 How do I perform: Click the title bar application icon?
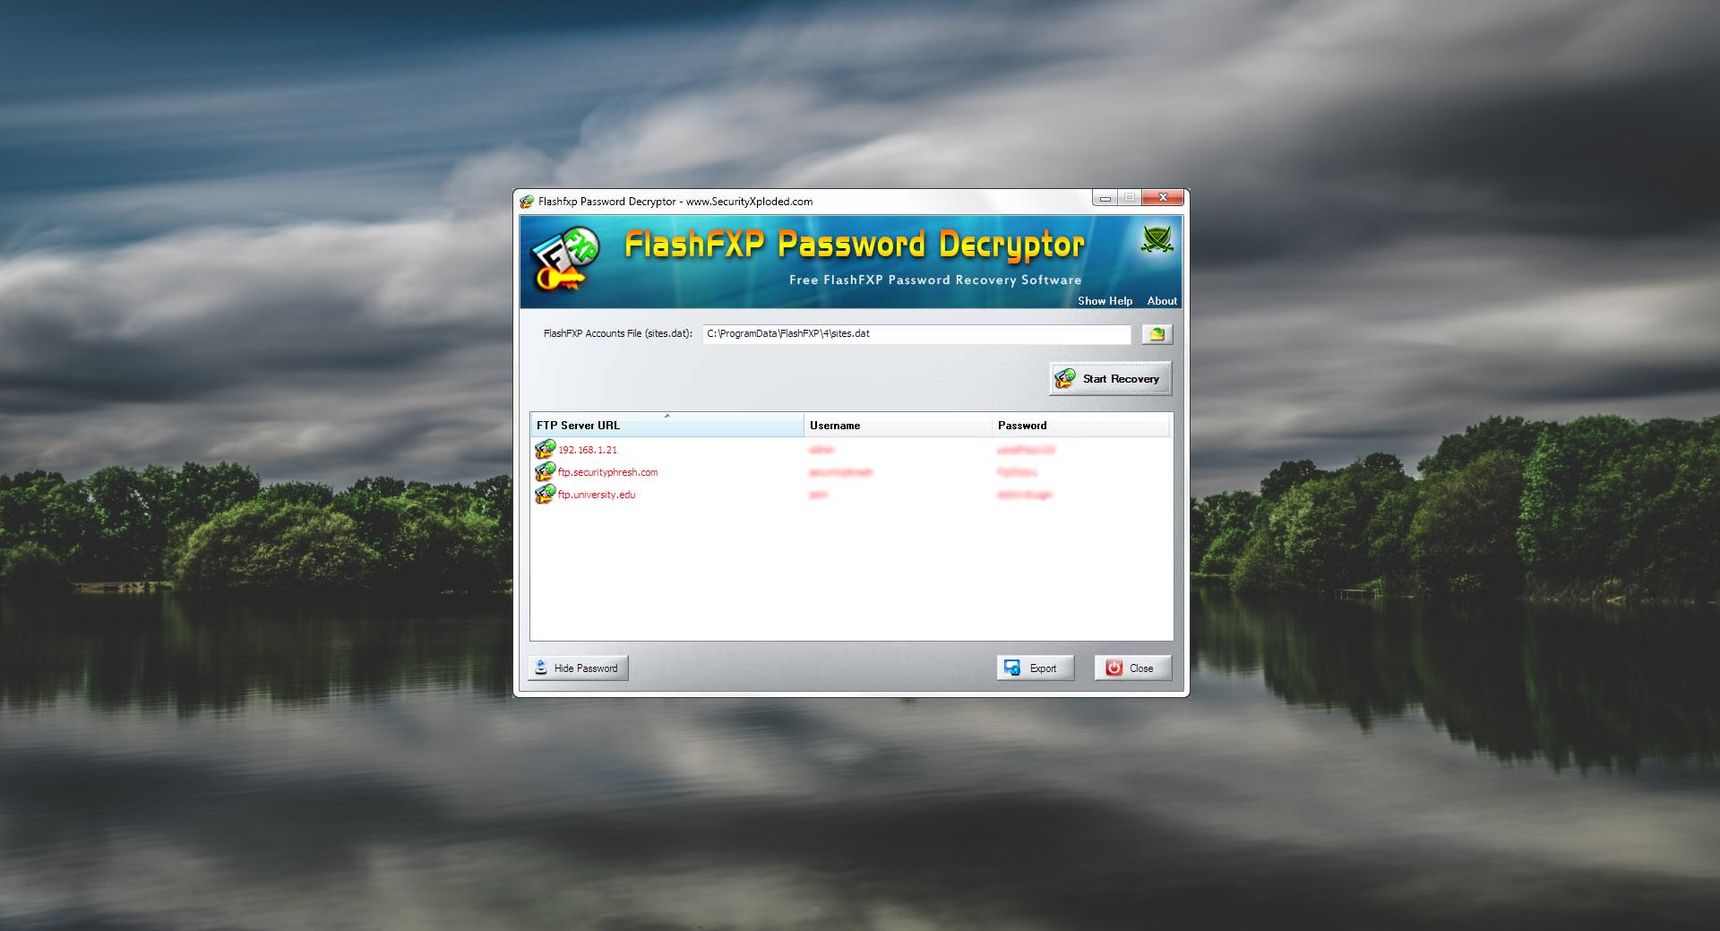click(x=527, y=201)
